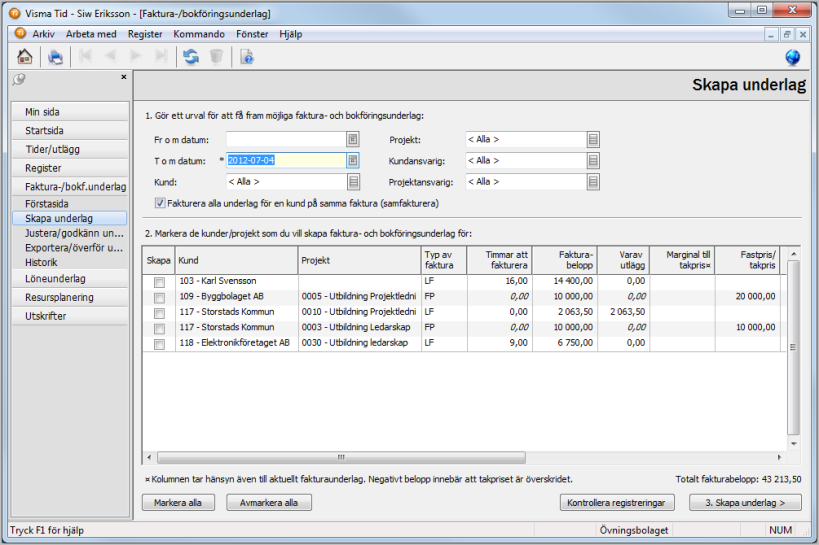Open the Kundansvarig selection list
The width and height of the screenshot is (819, 545).
click(x=593, y=160)
